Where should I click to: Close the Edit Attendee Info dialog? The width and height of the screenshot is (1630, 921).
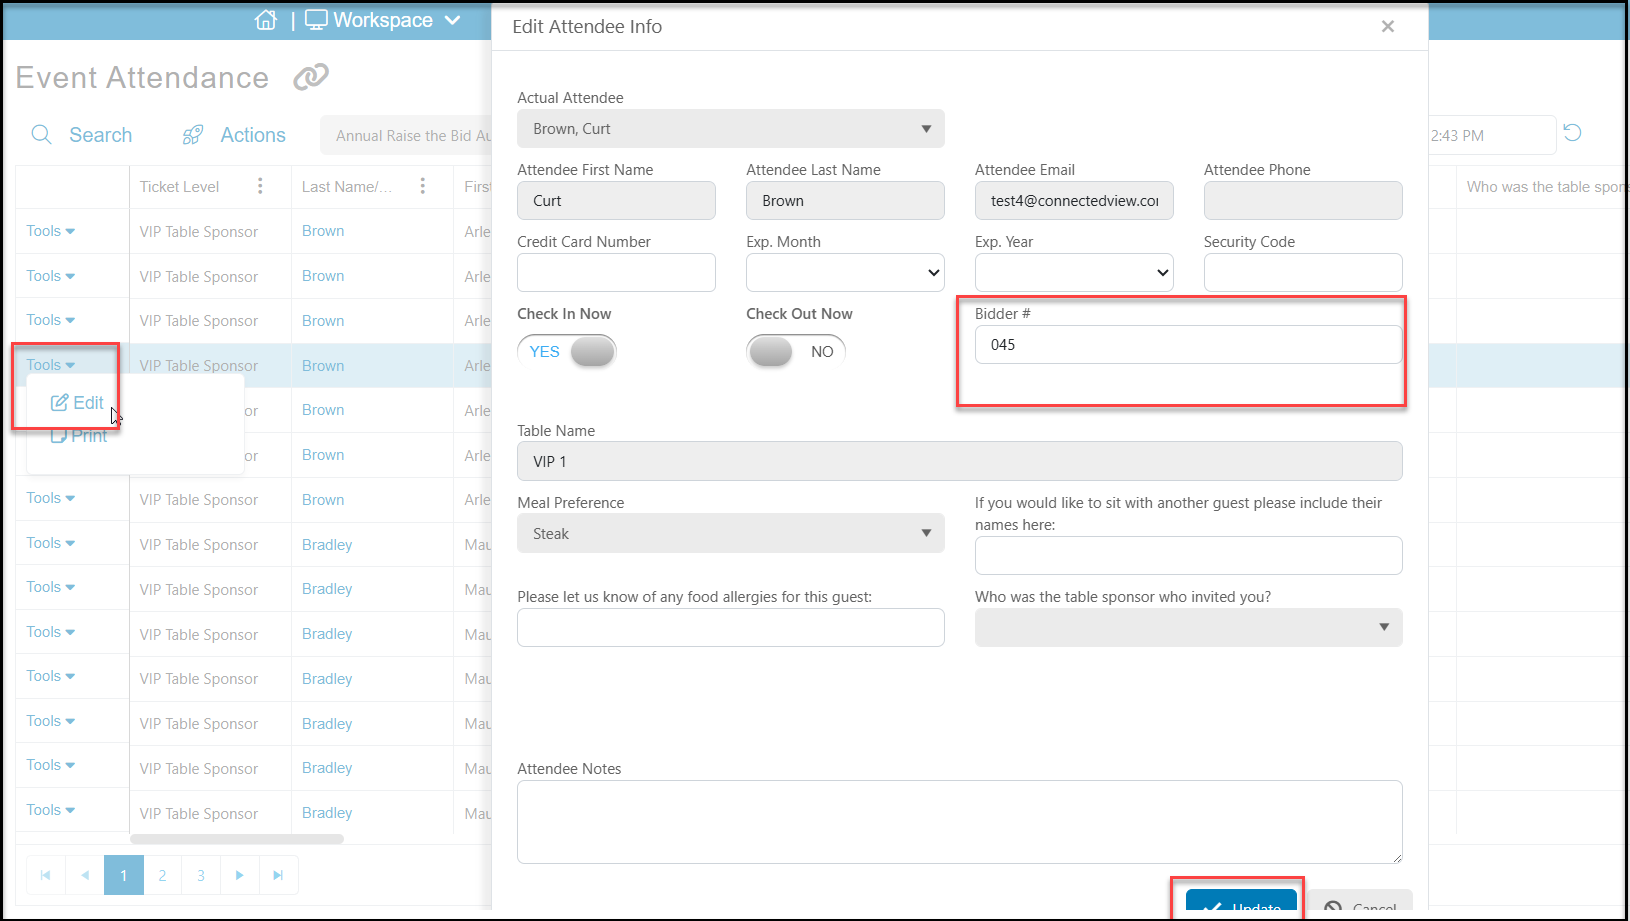pos(1388,27)
